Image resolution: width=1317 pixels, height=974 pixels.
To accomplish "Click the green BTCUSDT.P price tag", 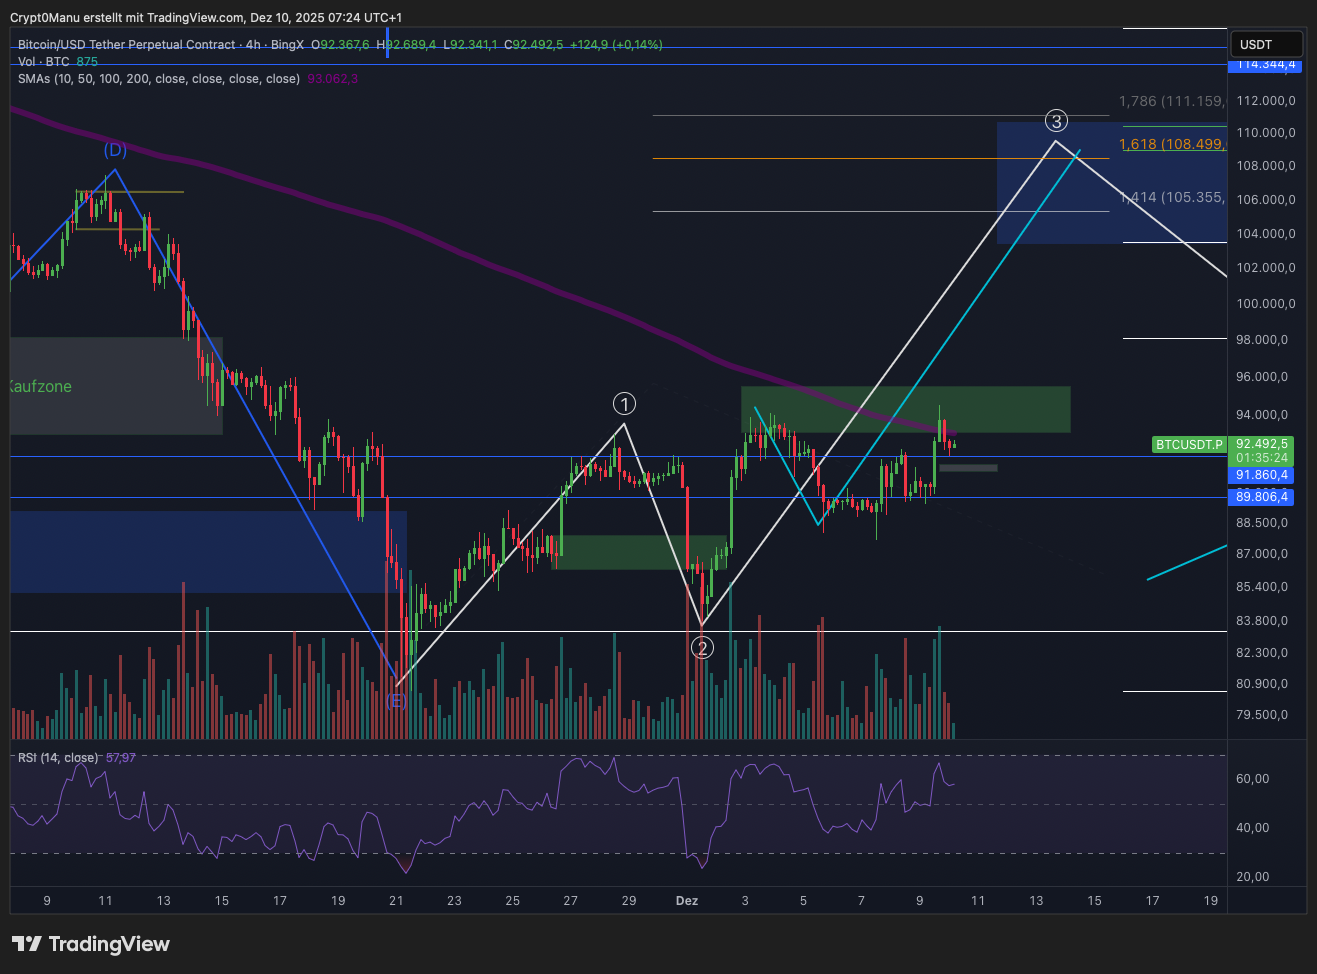I will [1189, 444].
